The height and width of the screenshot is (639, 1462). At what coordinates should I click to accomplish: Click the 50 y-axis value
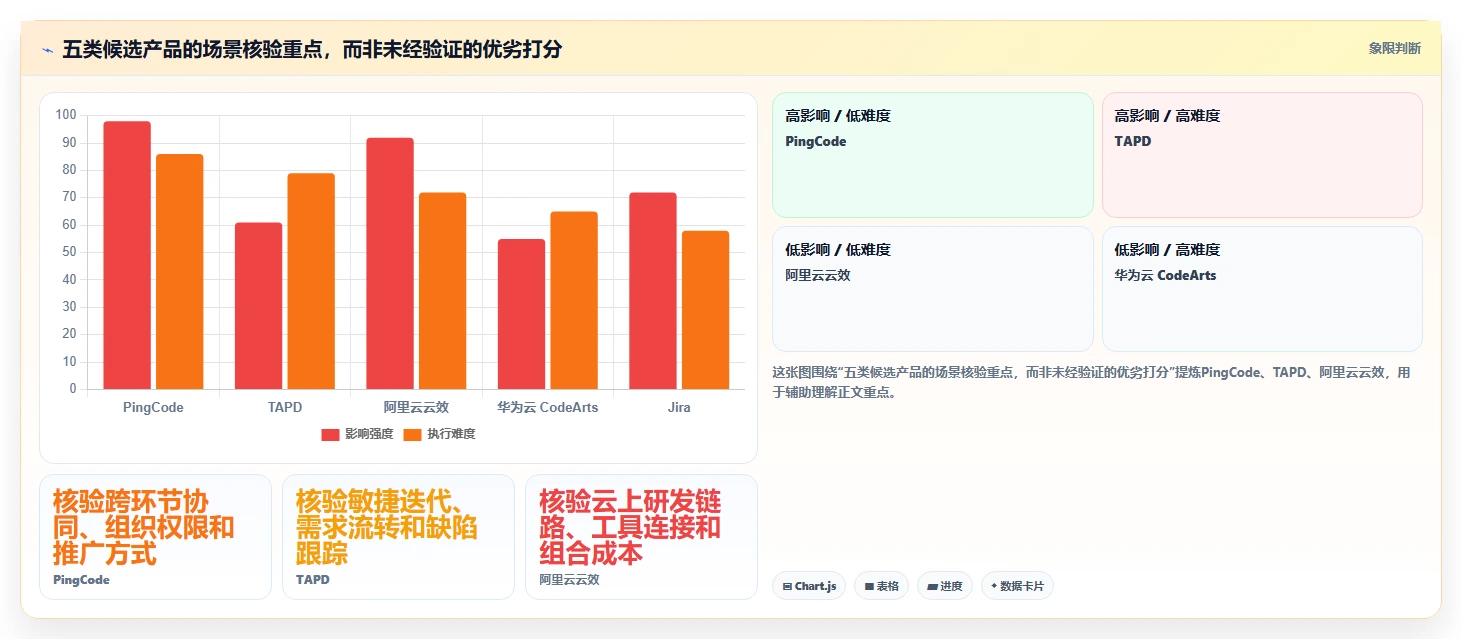69,252
